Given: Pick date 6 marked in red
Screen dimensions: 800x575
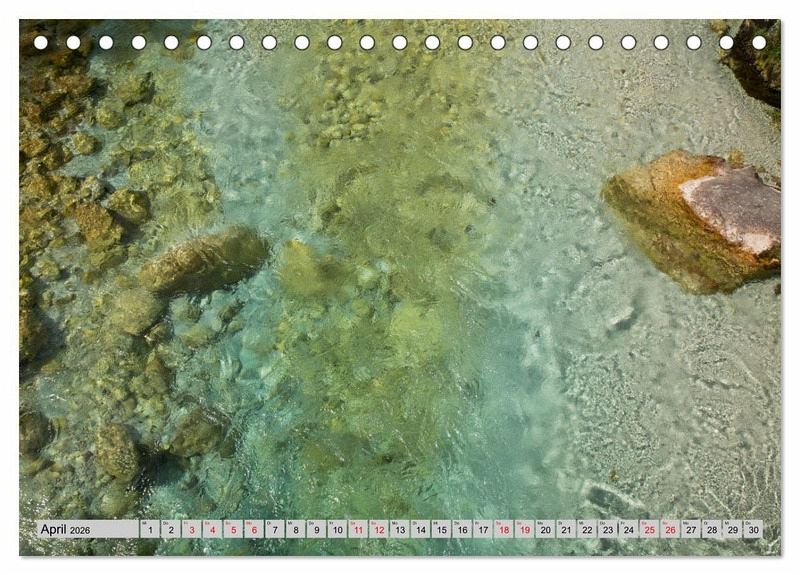Looking at the screenshot, I should click(x=254, y=530).
